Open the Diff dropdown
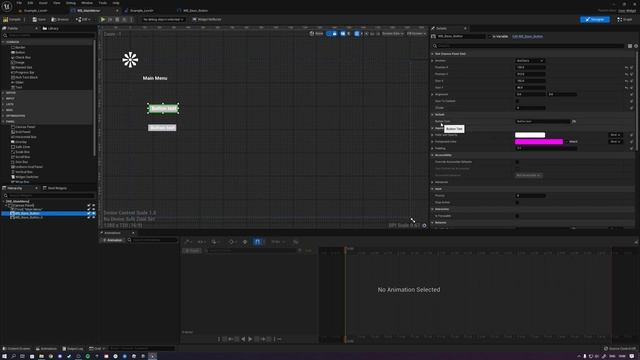This screenshot has width=640, height=360. pyautogui.click(x=83, y=19)
